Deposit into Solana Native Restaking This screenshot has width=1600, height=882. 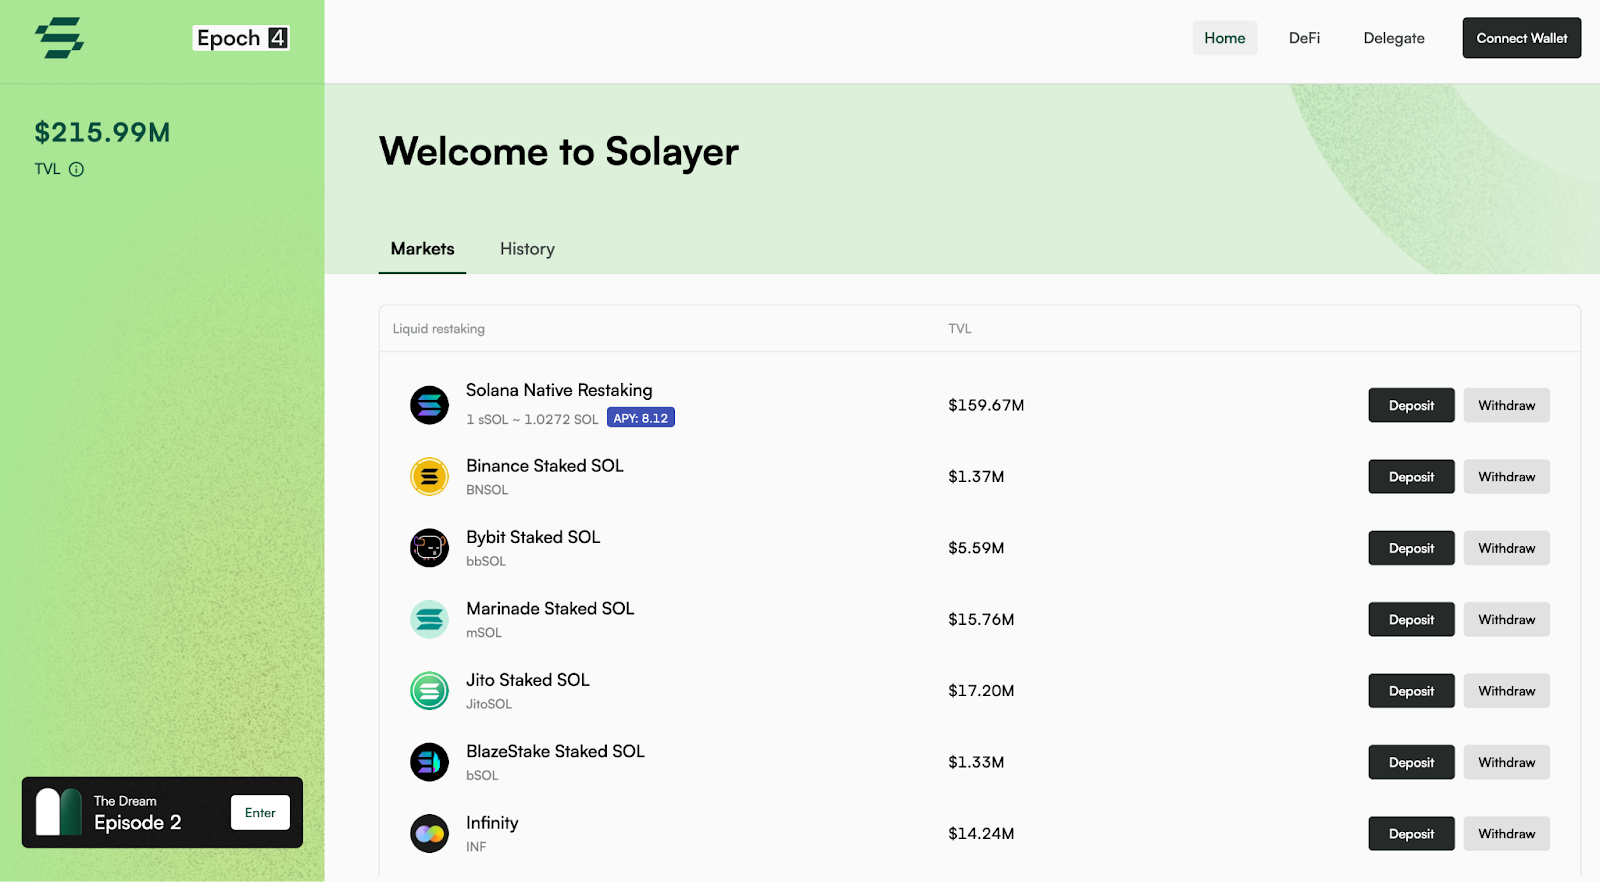pos(1411,405)
